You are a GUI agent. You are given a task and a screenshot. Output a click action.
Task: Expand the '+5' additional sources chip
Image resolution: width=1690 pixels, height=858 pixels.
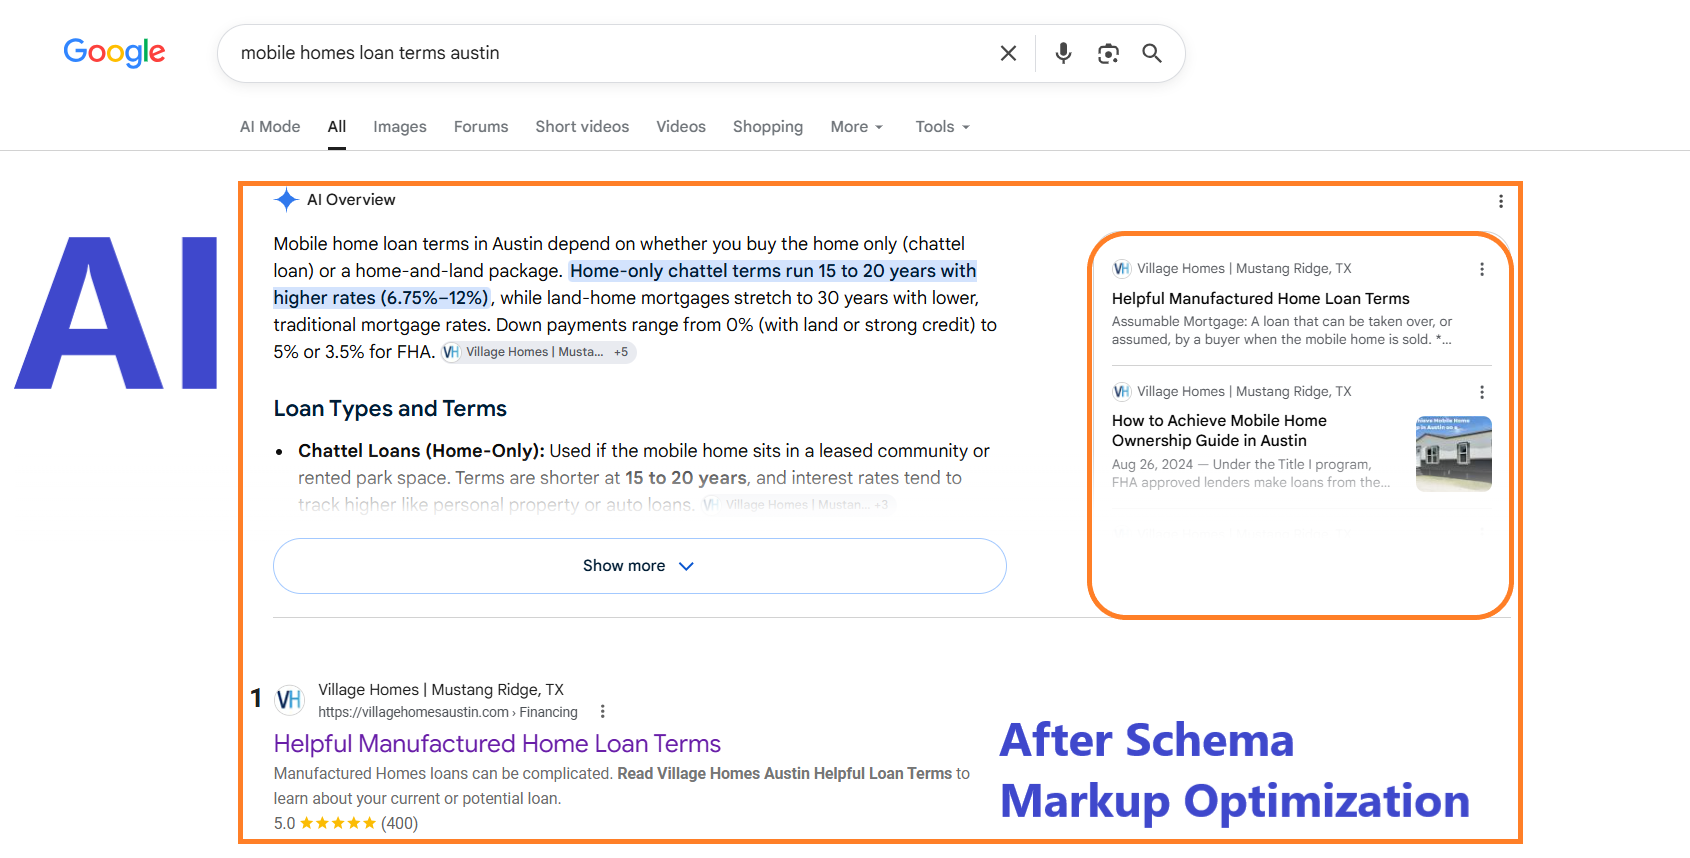pyautogui.click(x=621, y=352)
